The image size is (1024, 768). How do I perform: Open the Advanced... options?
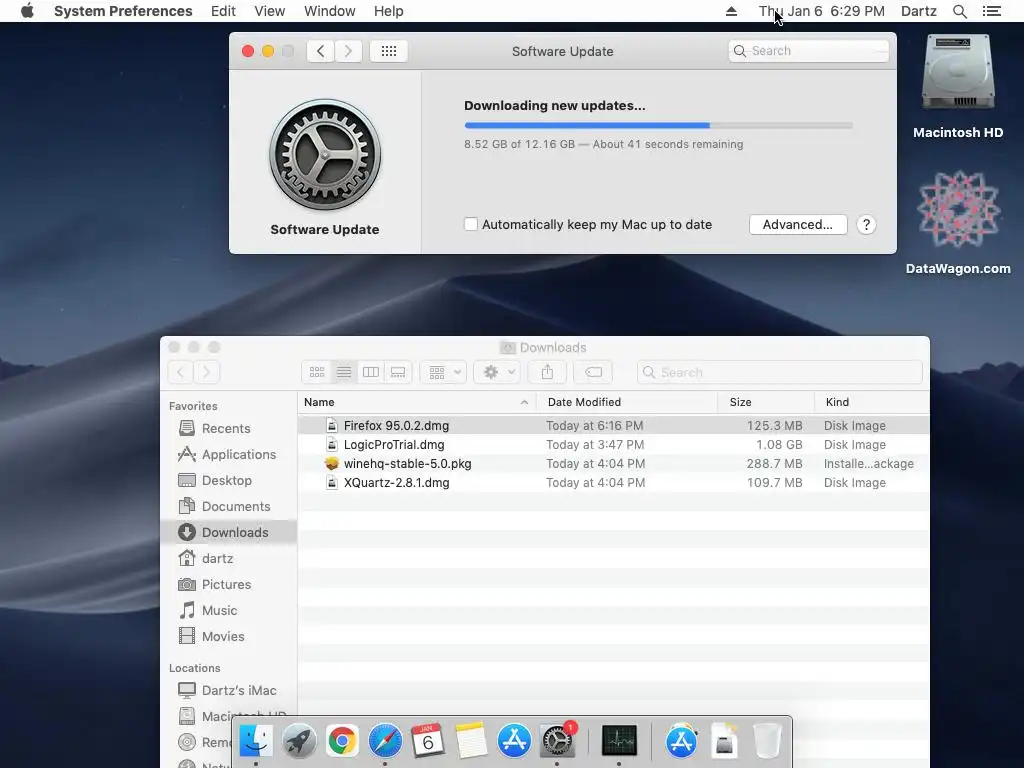(798, 225)
